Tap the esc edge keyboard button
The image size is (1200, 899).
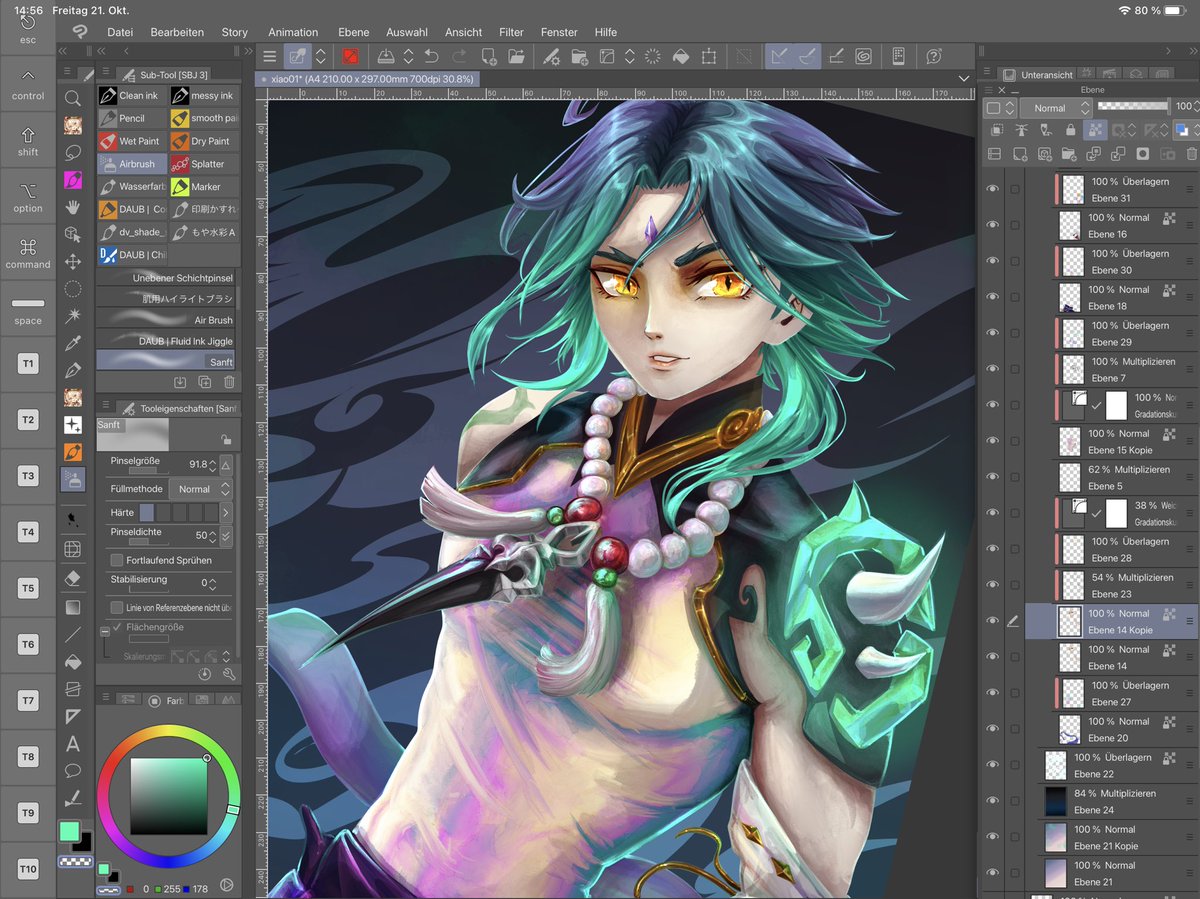pos(28,27)
